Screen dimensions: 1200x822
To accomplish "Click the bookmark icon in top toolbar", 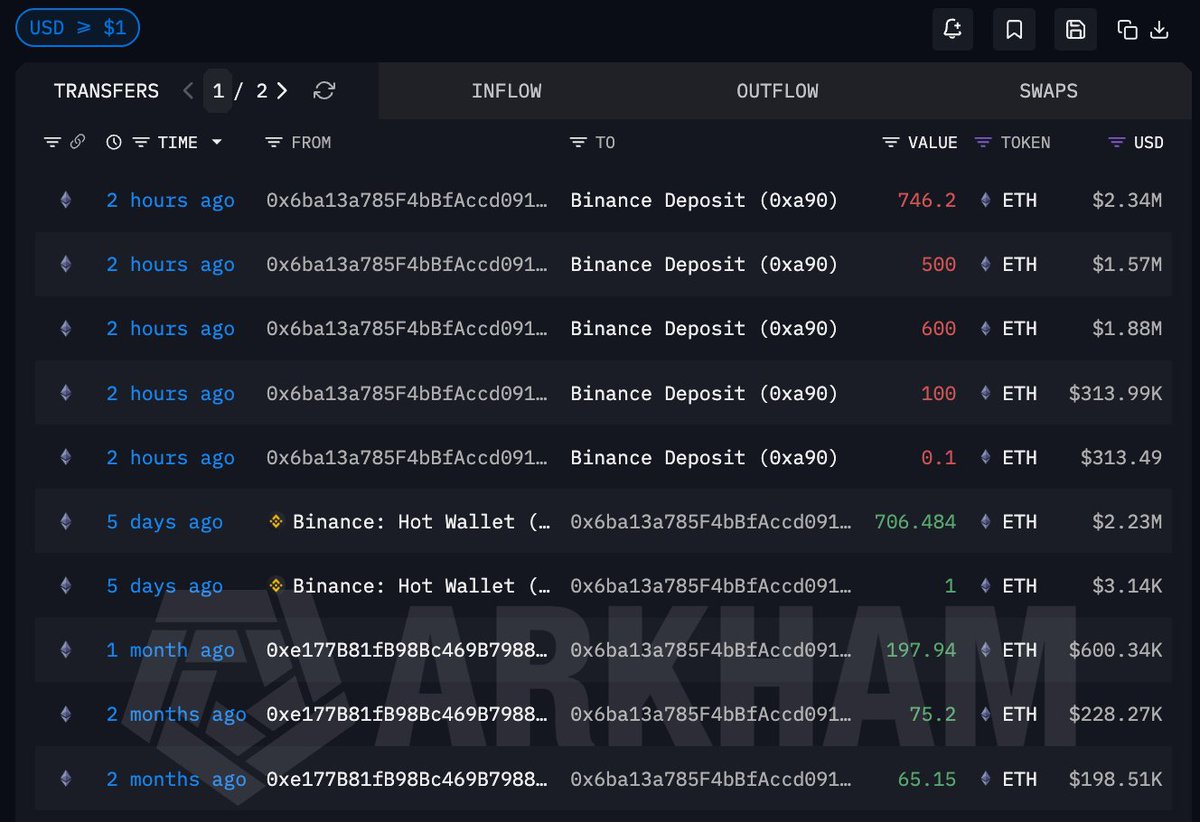I will pos(1014,29).
